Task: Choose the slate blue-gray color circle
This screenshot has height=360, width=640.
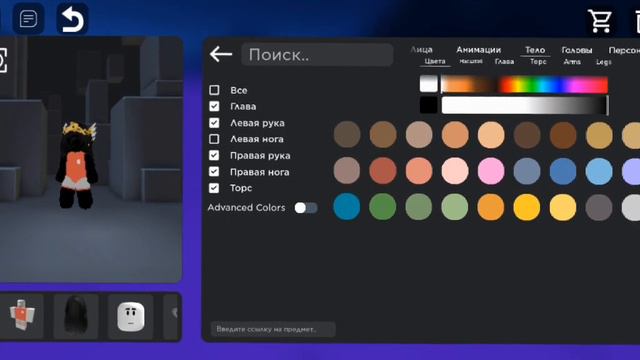Action: tap(527, 171)
